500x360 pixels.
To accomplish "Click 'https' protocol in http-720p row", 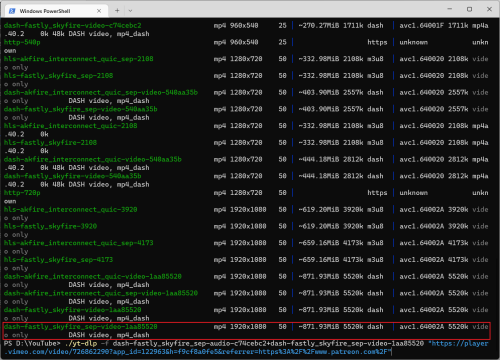I will coord(377,193).
